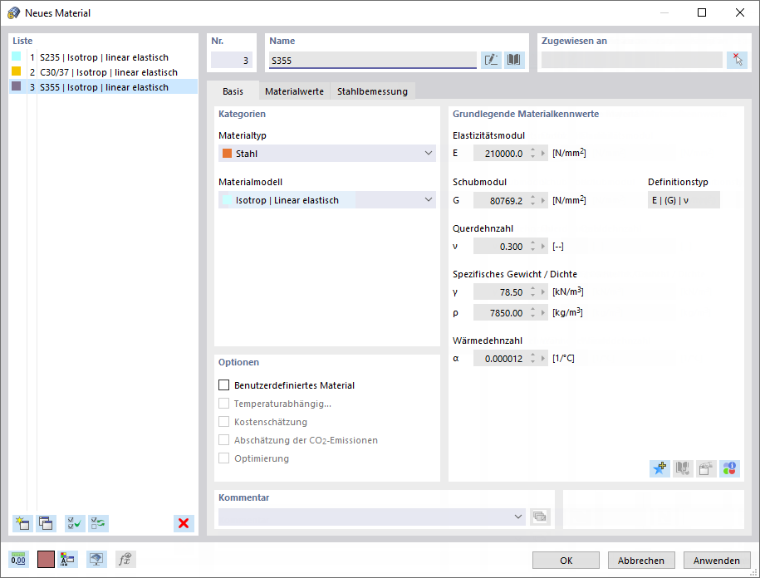
Task: Expand the arrow menu beside ρ value
Action: pos(543,313)
